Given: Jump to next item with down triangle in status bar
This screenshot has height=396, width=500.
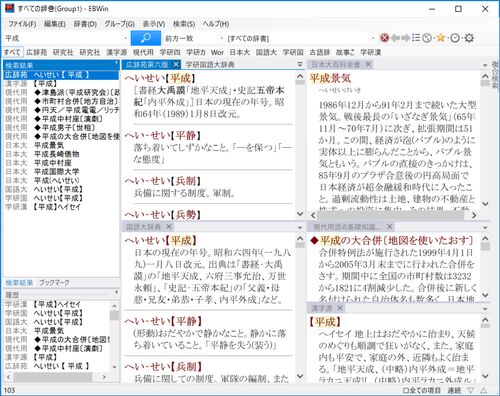Looking at the screenshot, I should [x=471, y=390].
